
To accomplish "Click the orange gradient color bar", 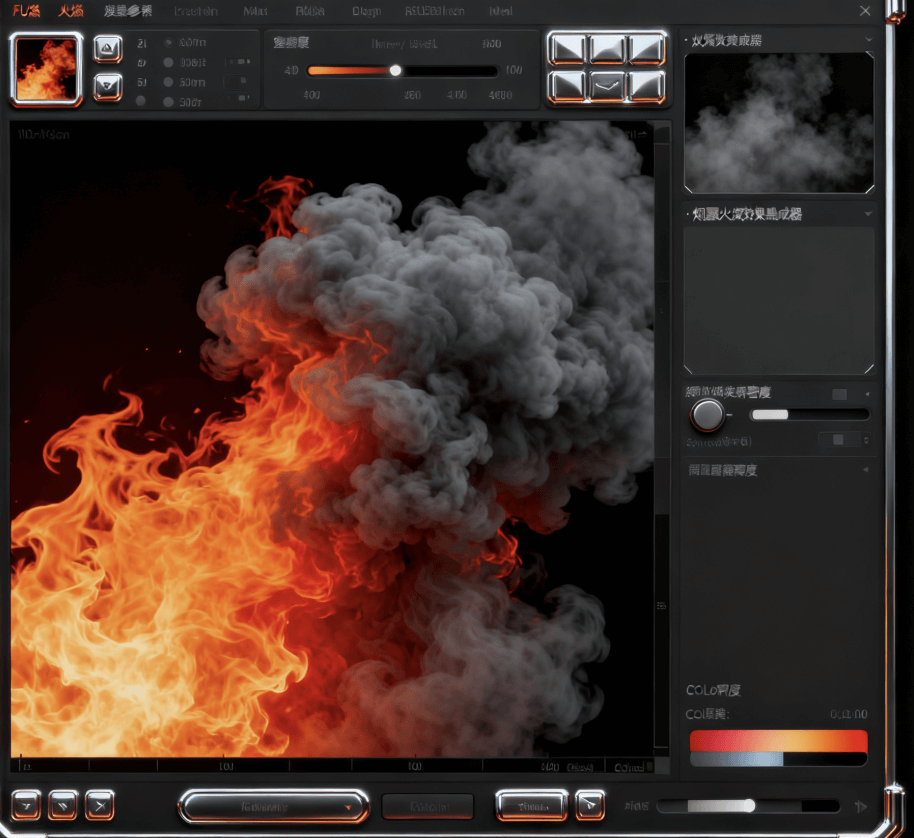I will (778, 741).
